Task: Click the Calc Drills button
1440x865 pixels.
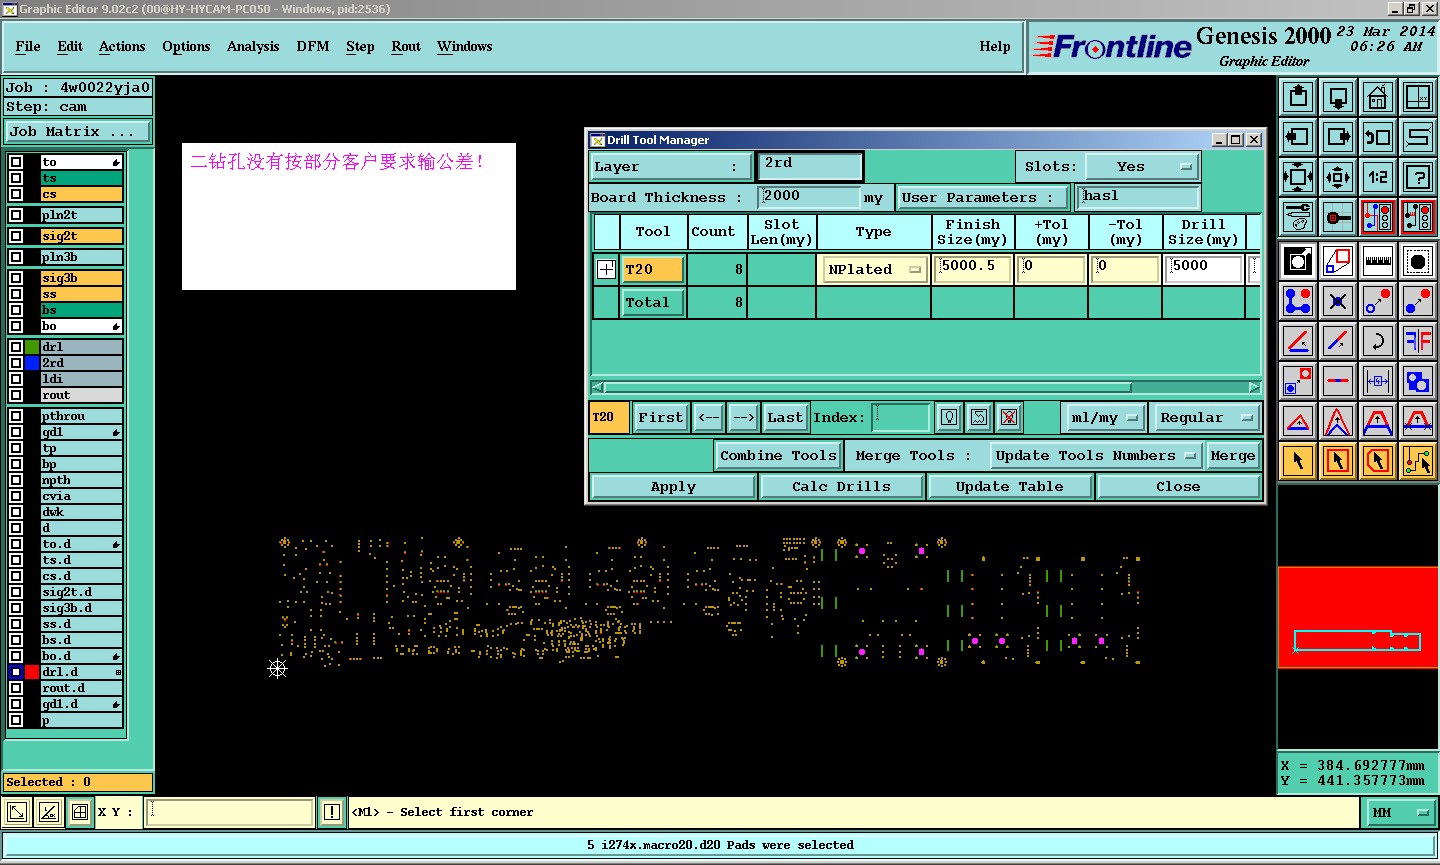Action: pyautogui.click(x=841, y=486)
